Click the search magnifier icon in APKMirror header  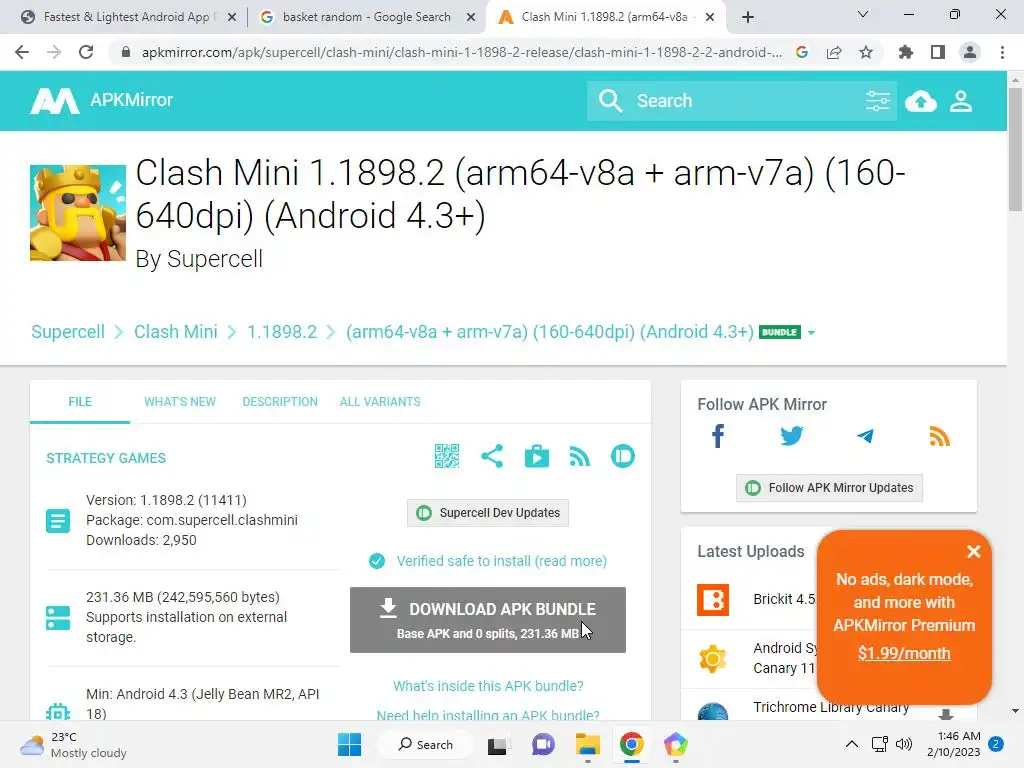(611, 101)
